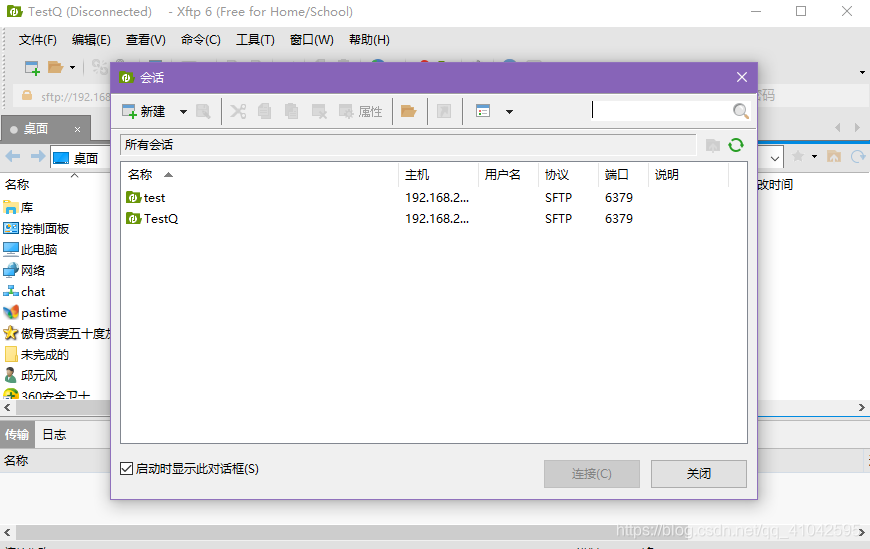Viewport: 870px width, 549px height.
Task: Click the 新建 new session button
Action: 144,112
